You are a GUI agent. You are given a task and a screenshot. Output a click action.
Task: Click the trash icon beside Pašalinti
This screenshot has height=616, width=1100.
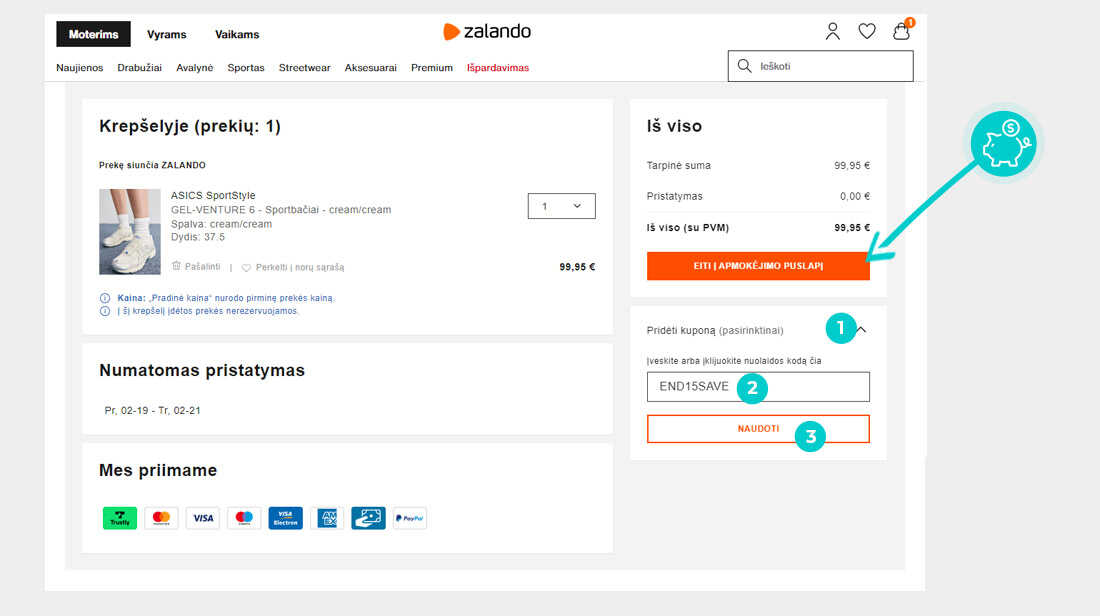176,266
